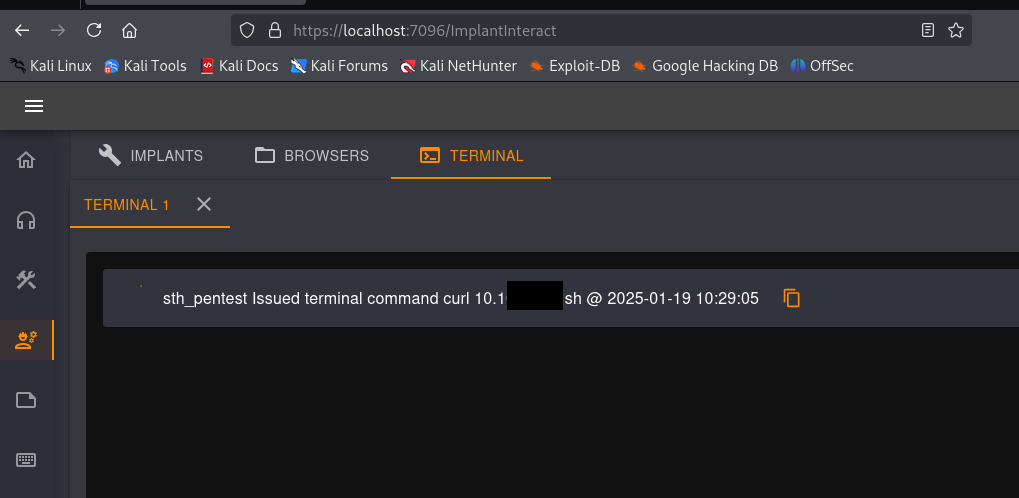Open the folder sidebar icon
The image size is (1019, 498).
[27, 400]
